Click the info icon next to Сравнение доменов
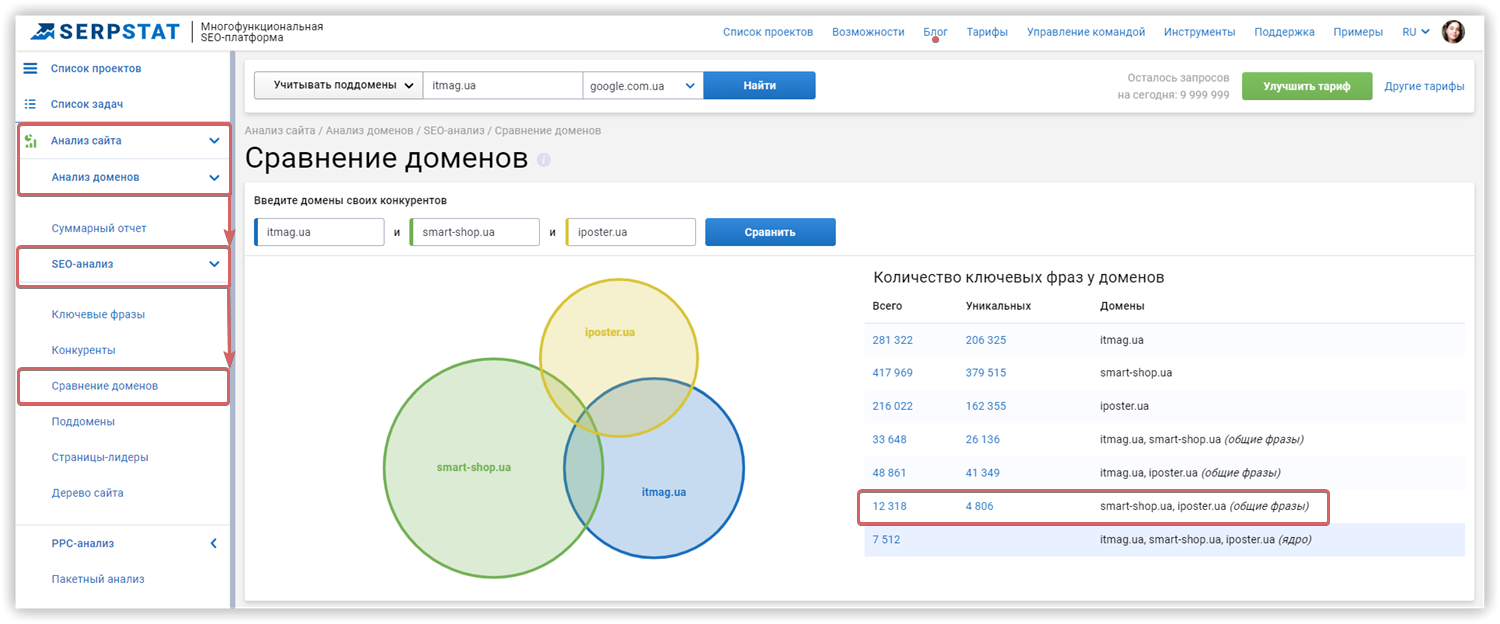1500x624 pixels. coord(544,160)
